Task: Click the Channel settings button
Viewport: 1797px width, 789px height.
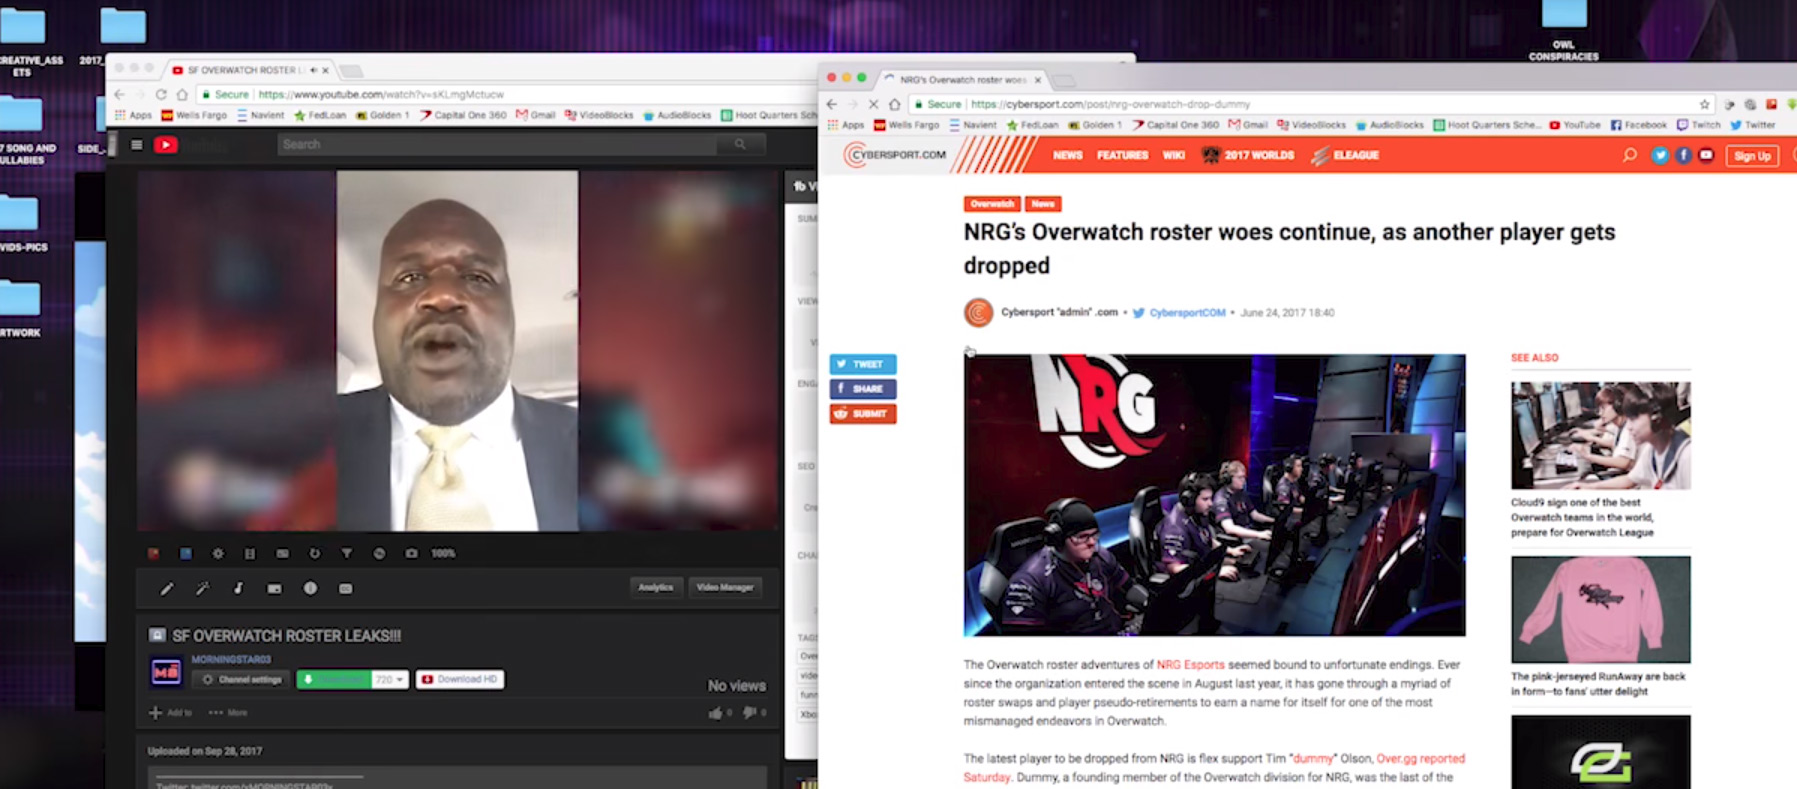Action: pyautogui.click(x=241, y=679)
